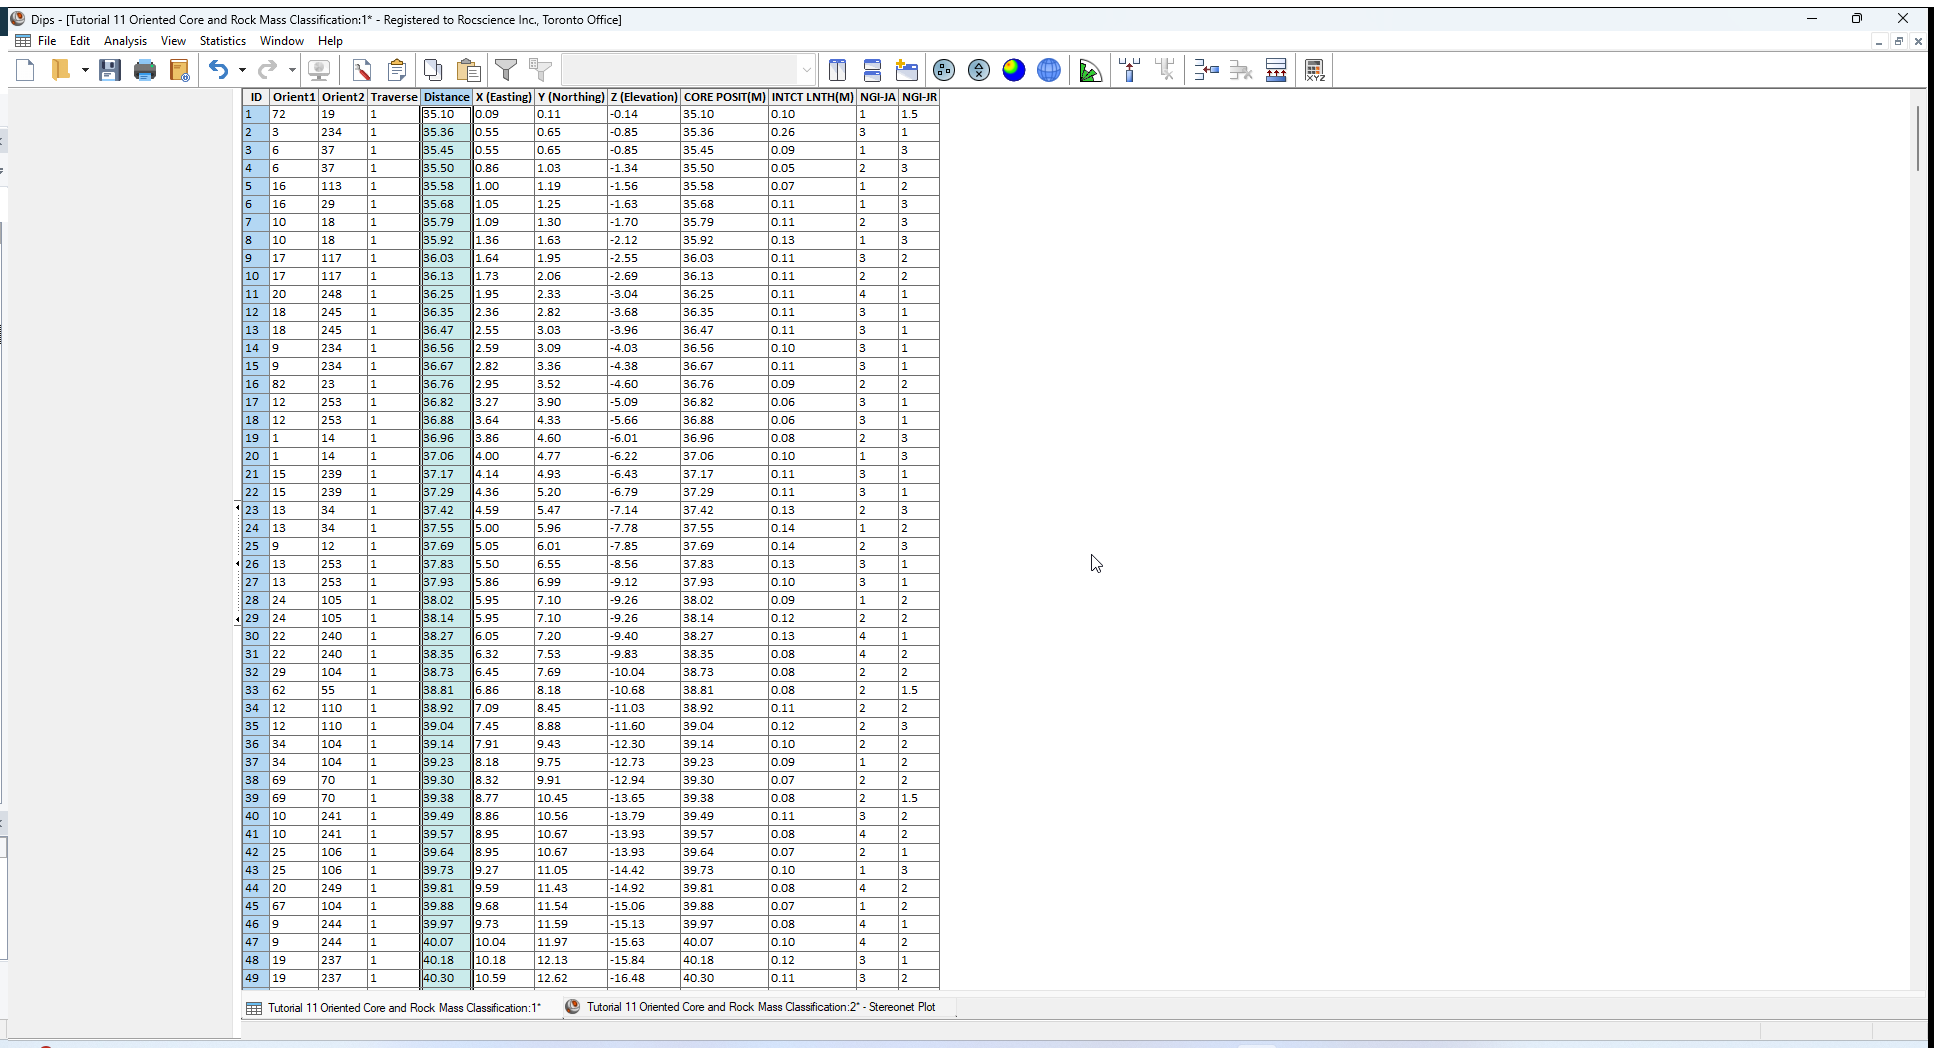Tile the open windows vertically
Image resolution: width=1936 pixels, height=1048 pixels.
838,70
